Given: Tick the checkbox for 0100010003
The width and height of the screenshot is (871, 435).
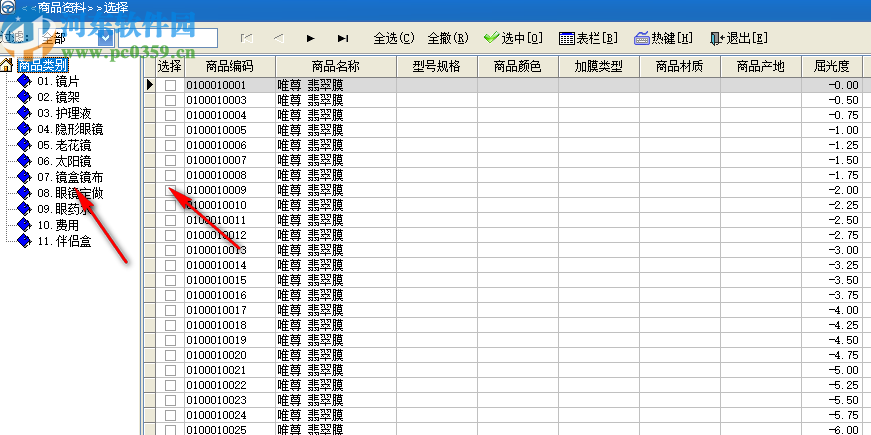Looking at the screenshot, I should [171, 100].
